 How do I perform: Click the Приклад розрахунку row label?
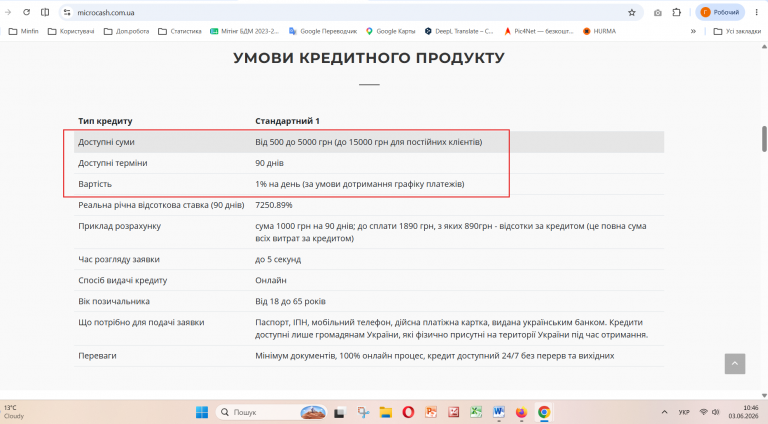pos(120,226)
